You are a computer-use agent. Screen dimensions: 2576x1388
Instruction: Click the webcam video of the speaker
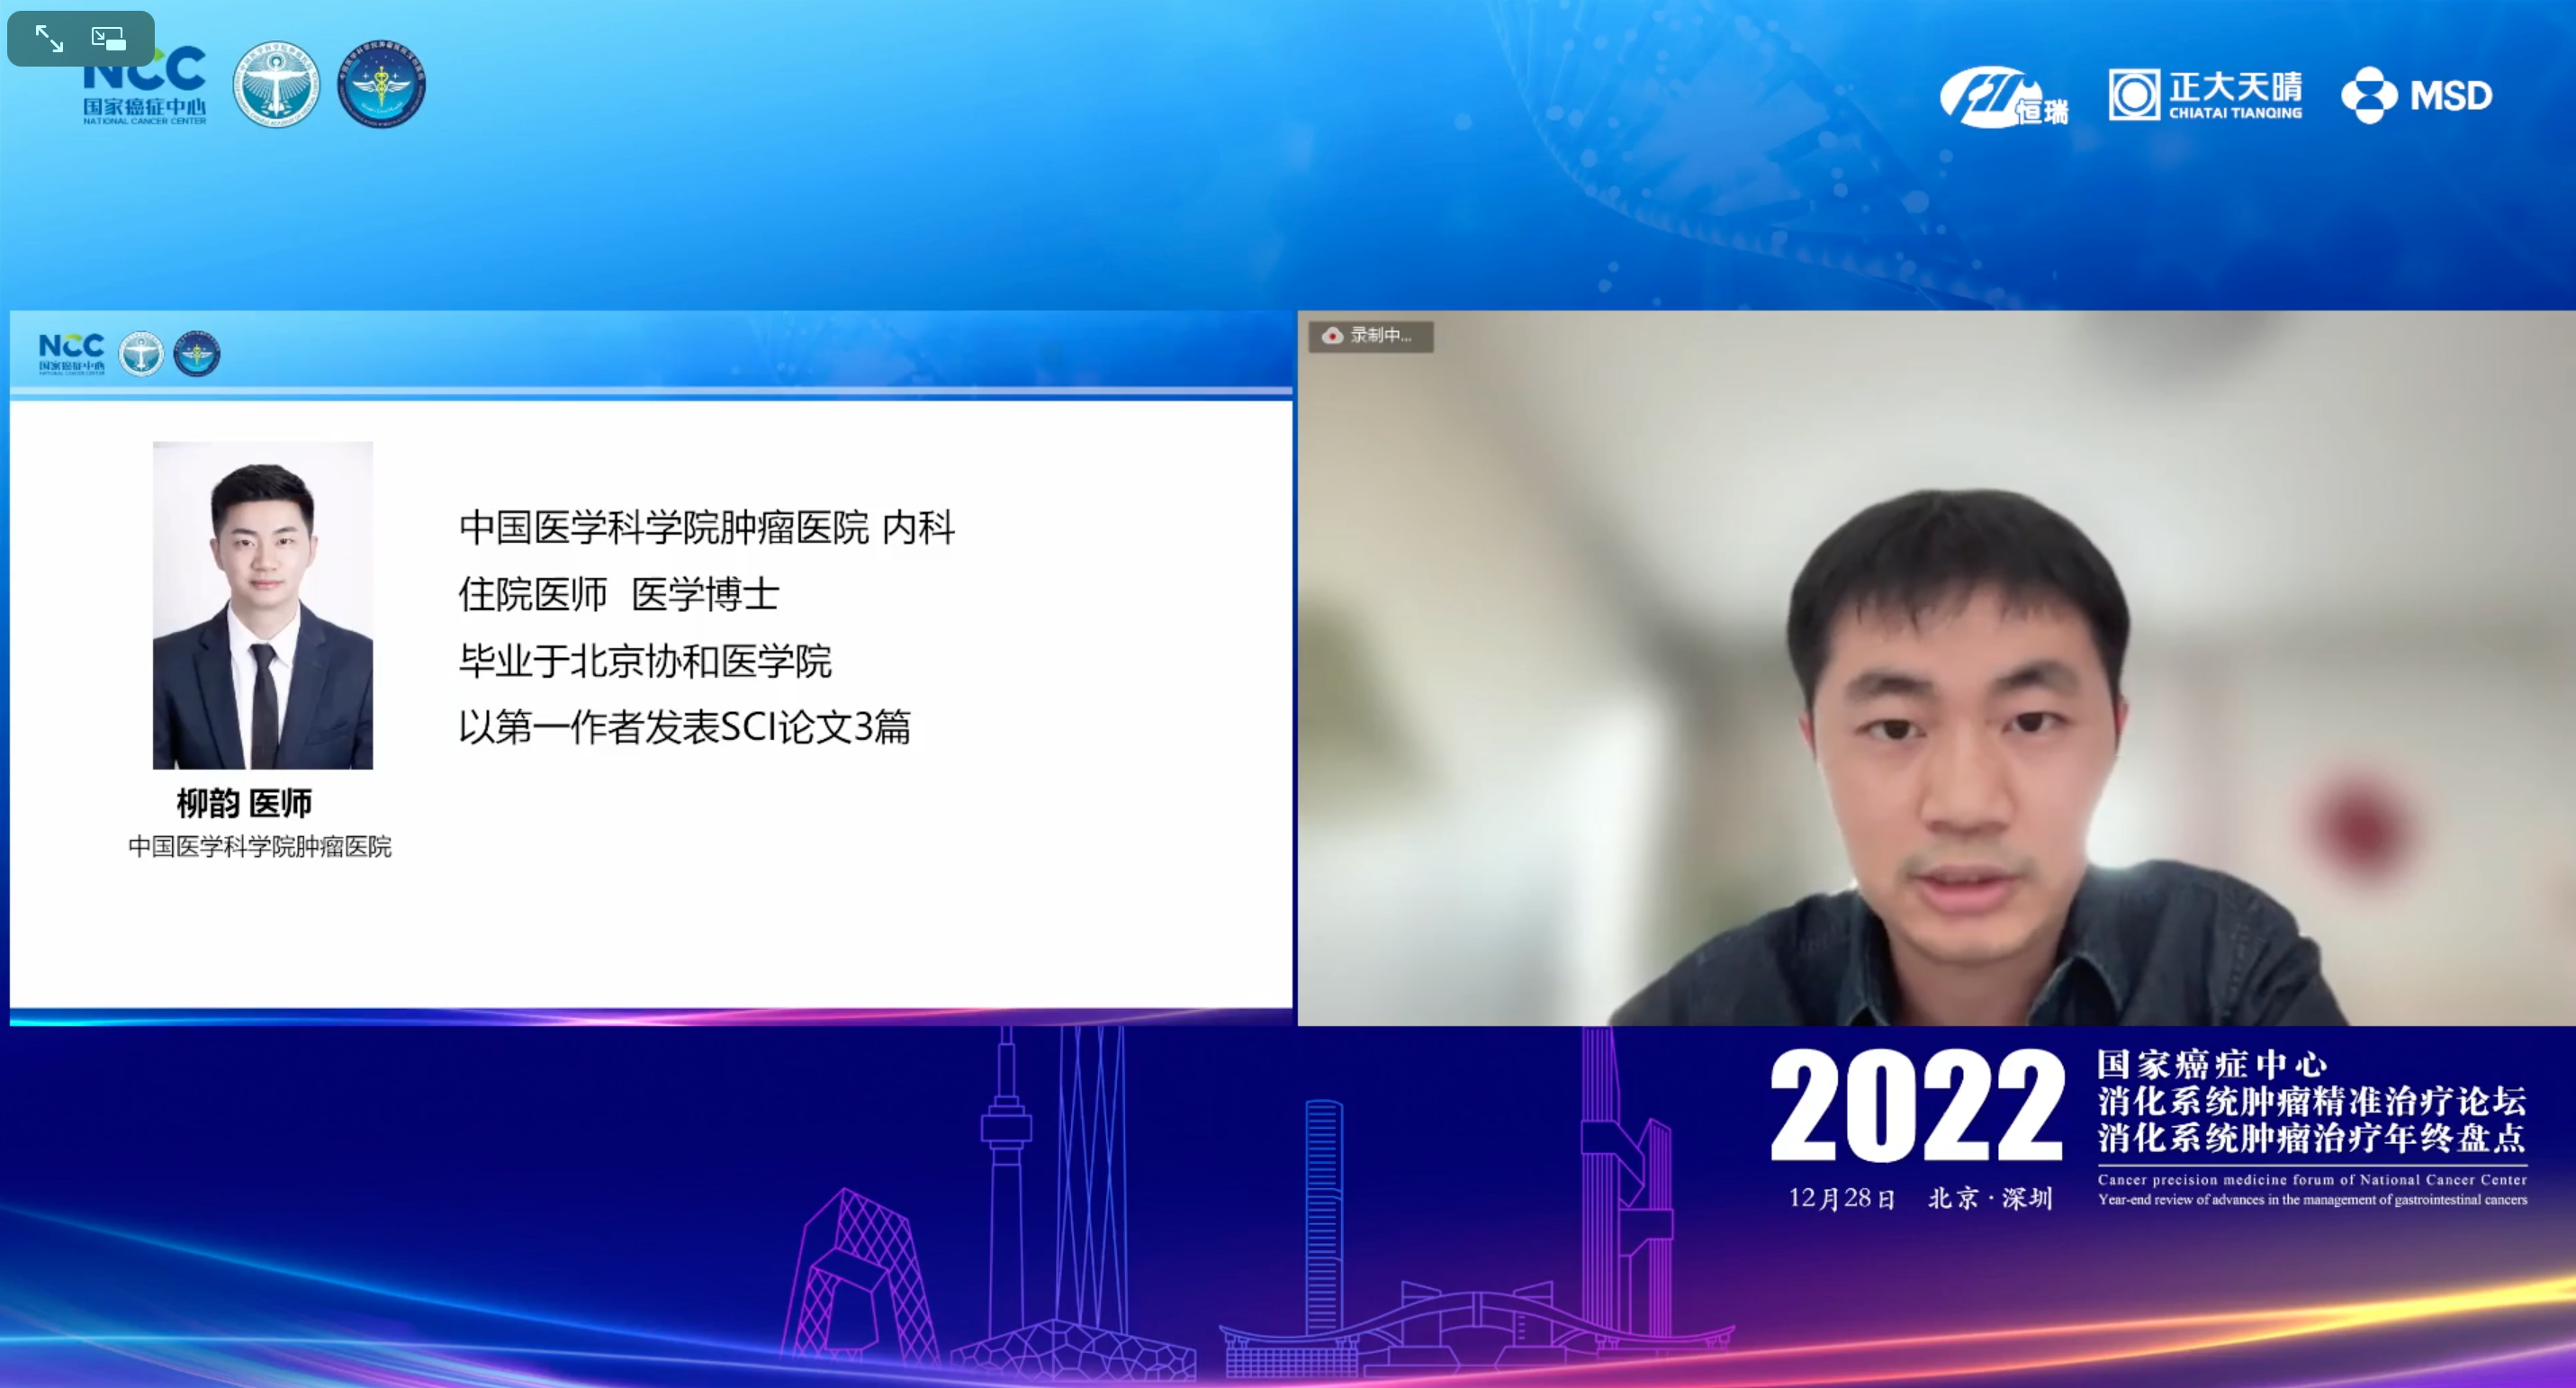coord(1935,668)
